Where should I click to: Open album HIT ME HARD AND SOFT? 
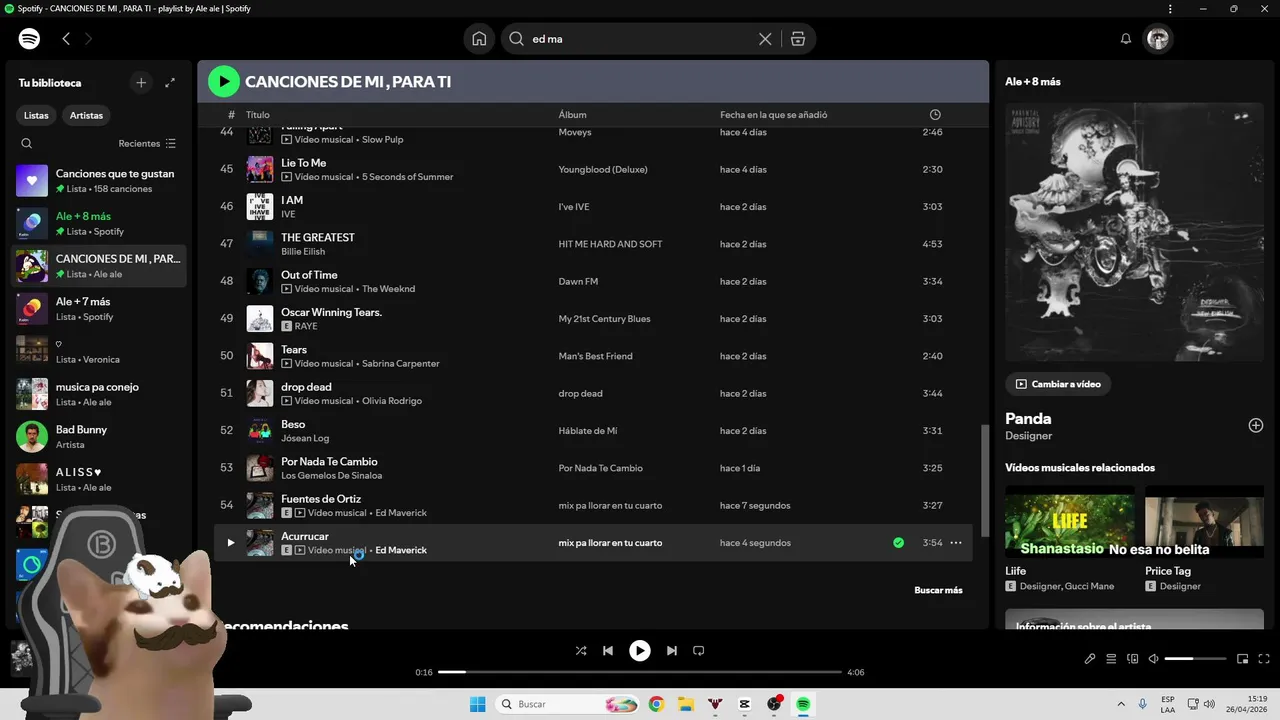pyautogui.click(x=610, y=244)
